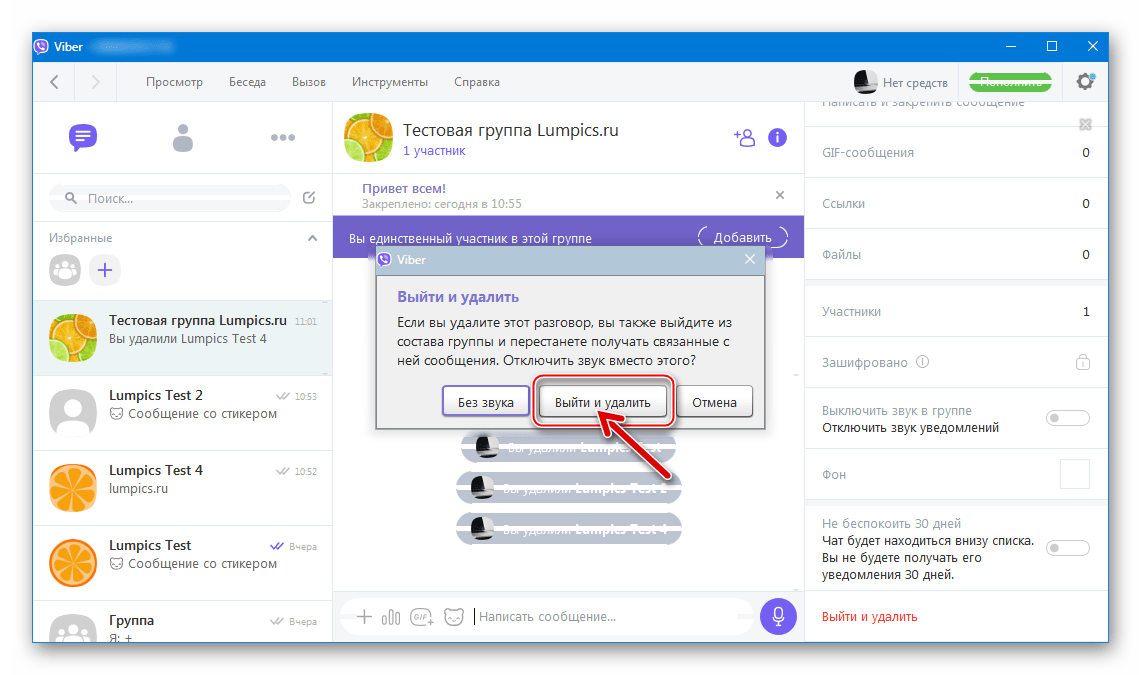Viewport: 1141px width, 675px height.
Task: Click the account avatar near Нет средств
Action: pos(865,81)
